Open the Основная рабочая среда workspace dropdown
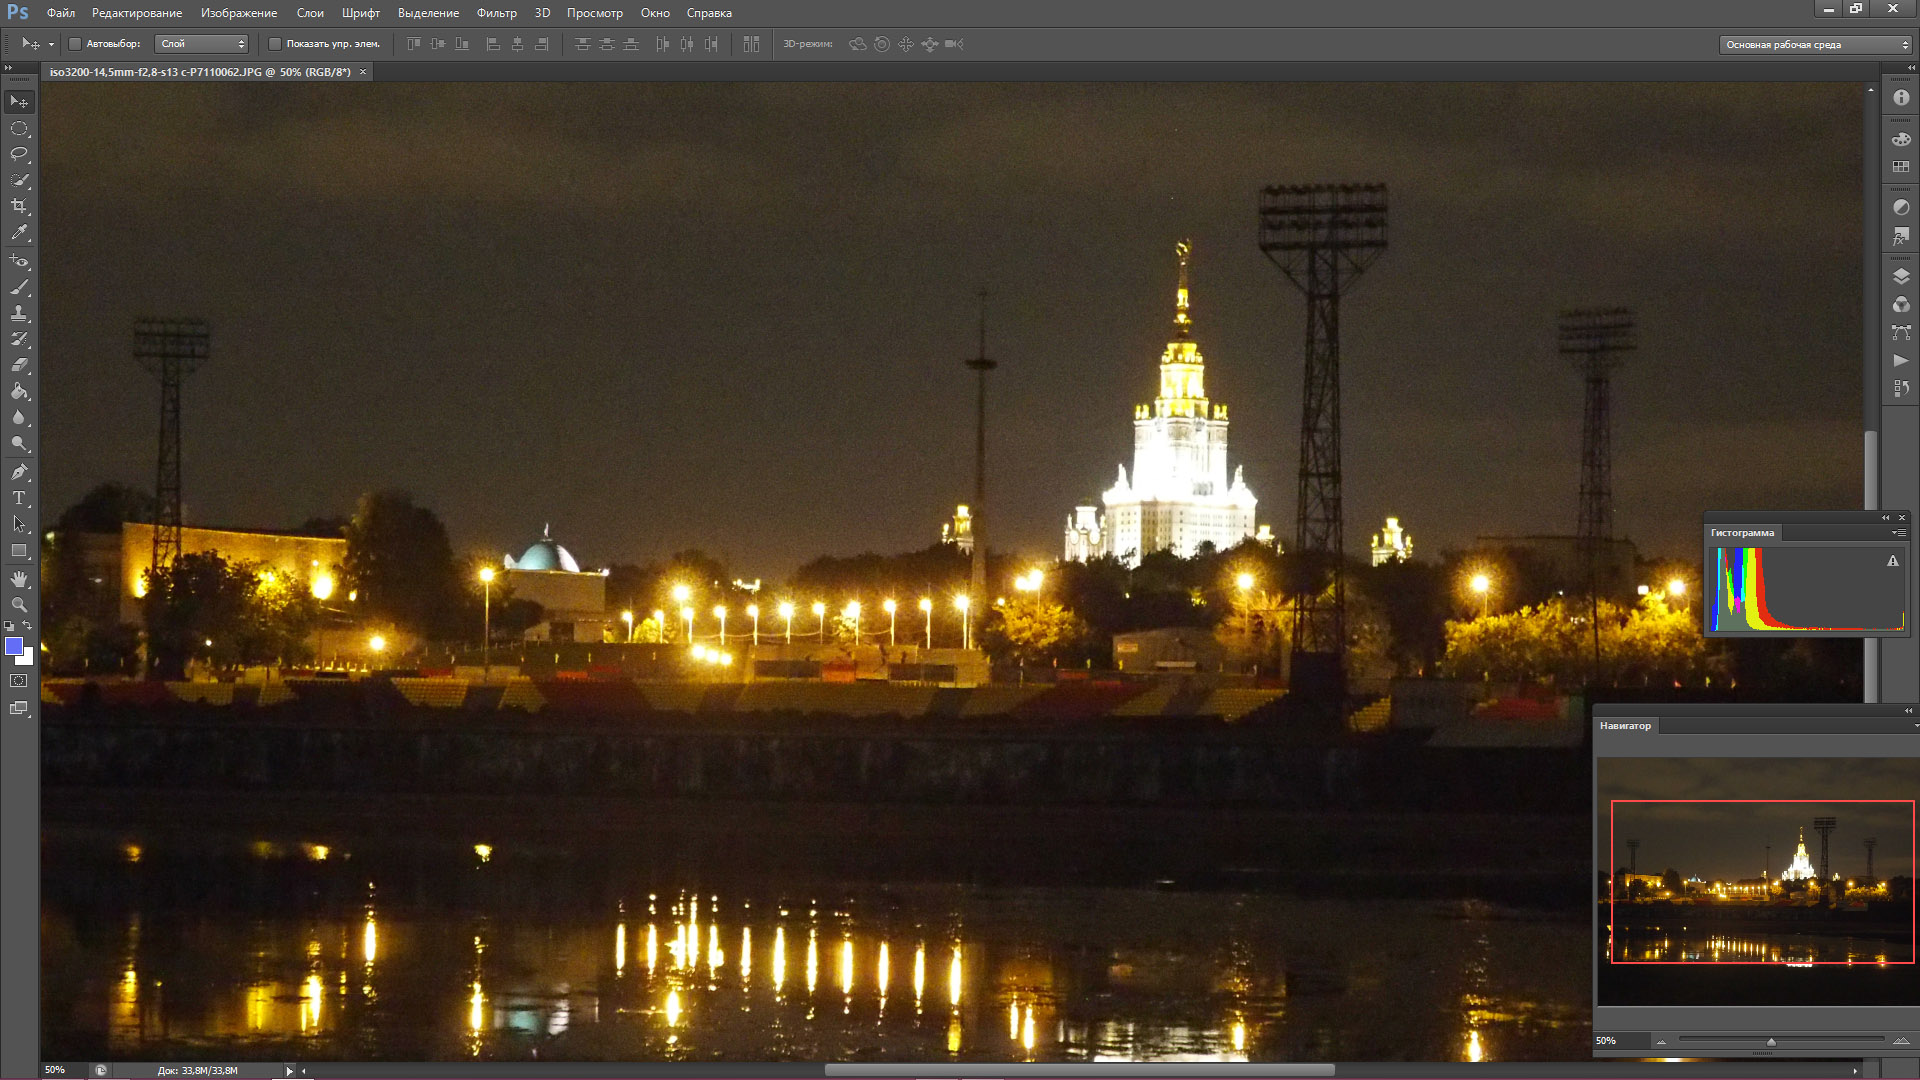The width and height of the screenshot is (1920, 1080). click(1816, 45)
